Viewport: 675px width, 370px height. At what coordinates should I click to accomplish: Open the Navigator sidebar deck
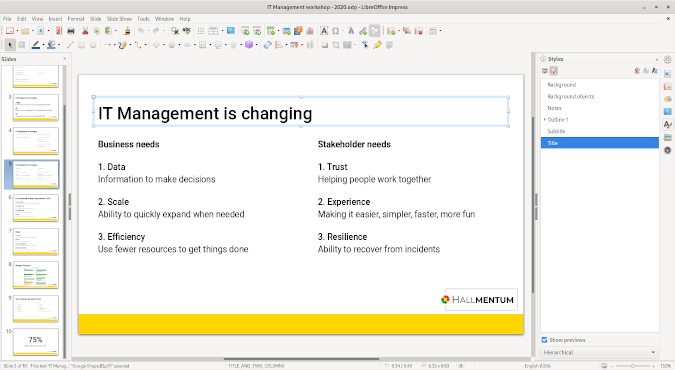pyautogui.click(x=668, y=150)
